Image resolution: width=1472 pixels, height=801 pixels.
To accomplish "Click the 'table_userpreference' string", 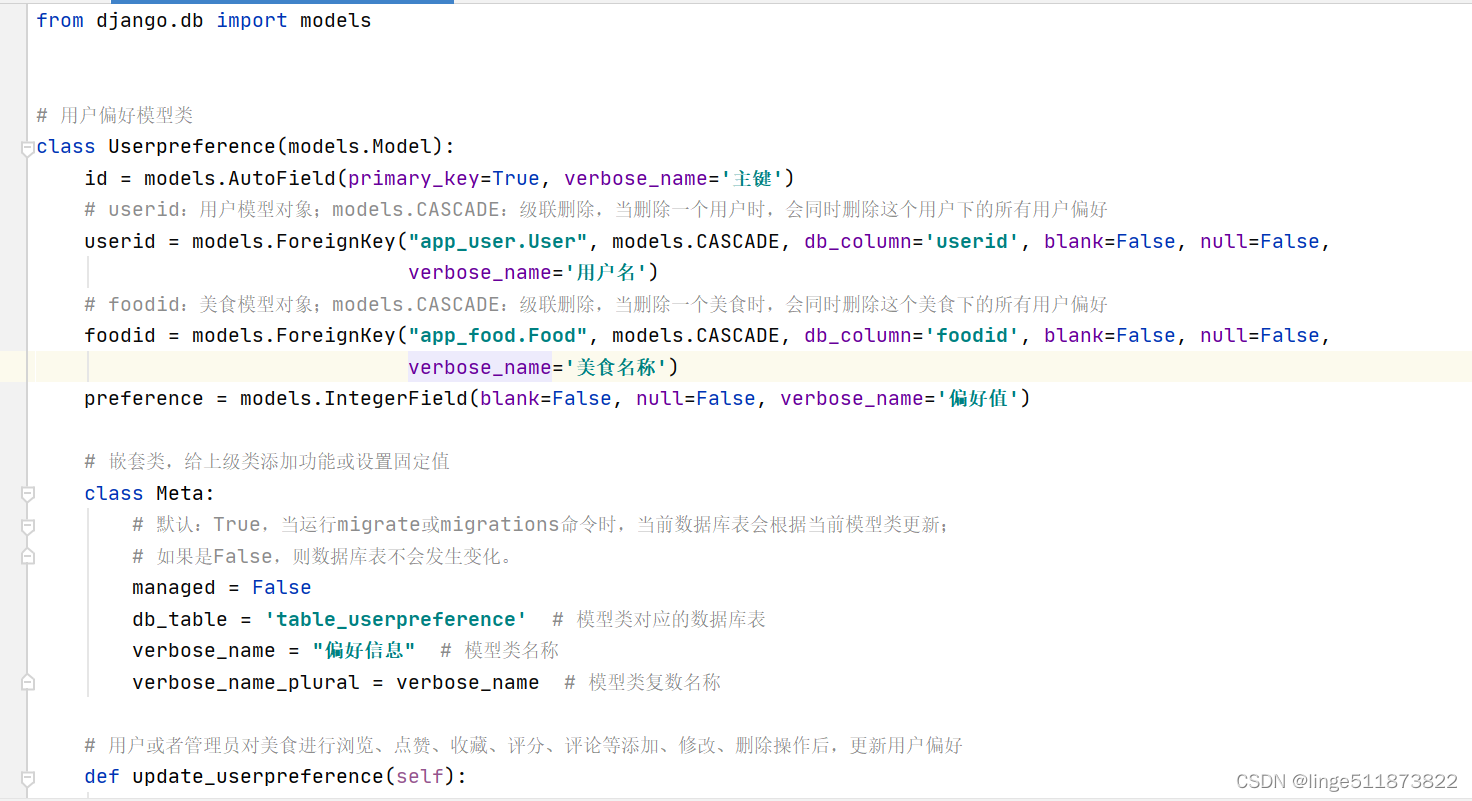I will point(396,619).
